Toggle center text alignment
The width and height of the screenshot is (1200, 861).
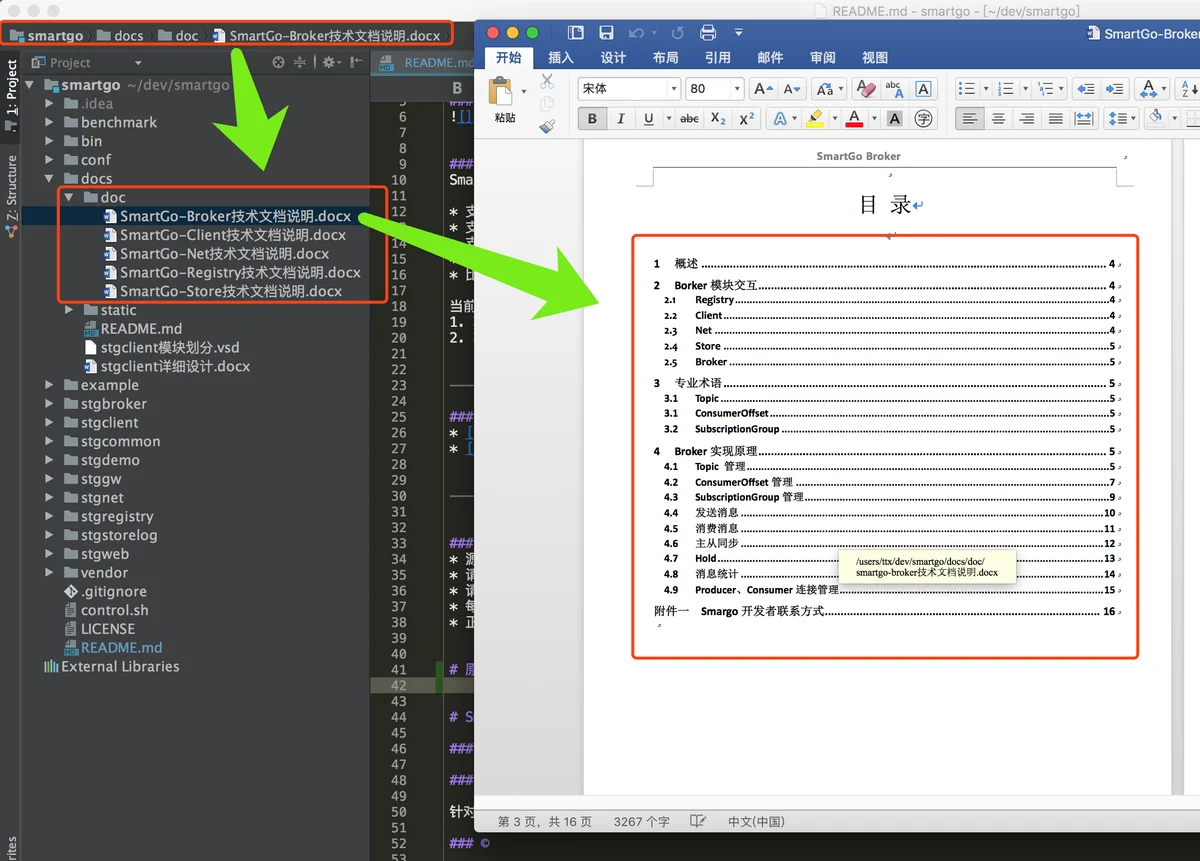(x=998, y=119)
